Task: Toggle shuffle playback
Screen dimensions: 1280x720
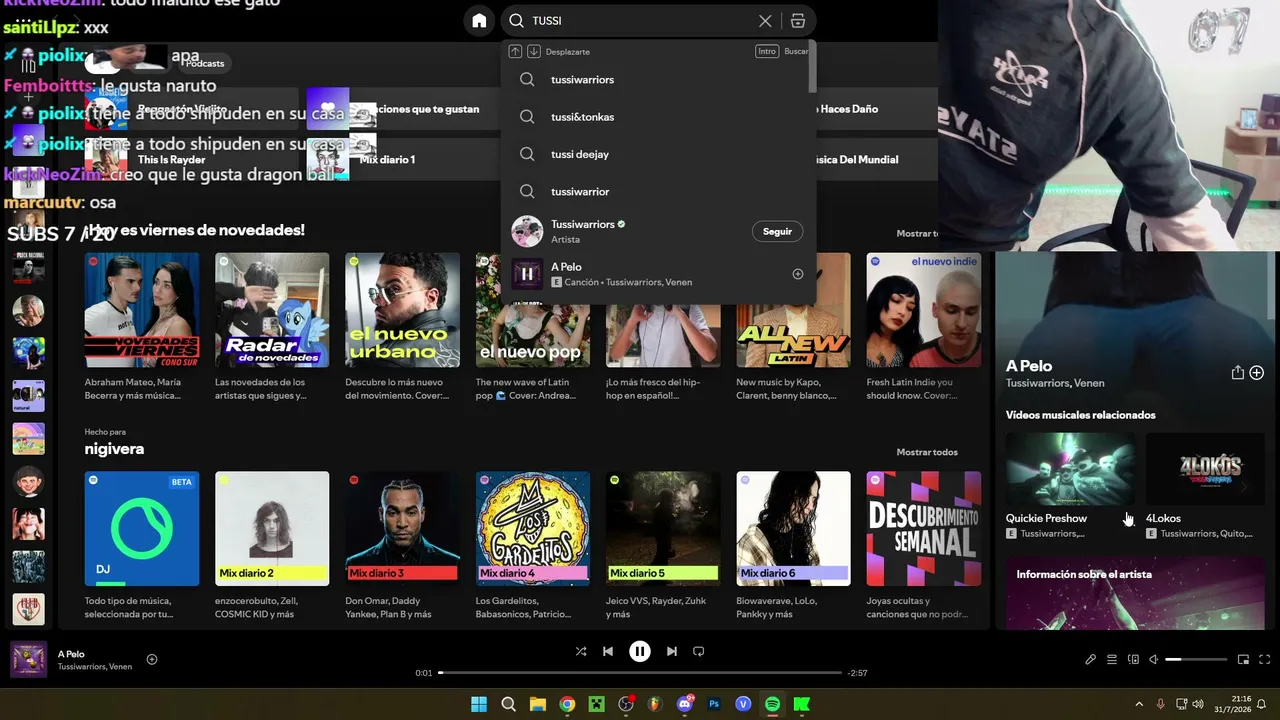Action: [581, 651]
